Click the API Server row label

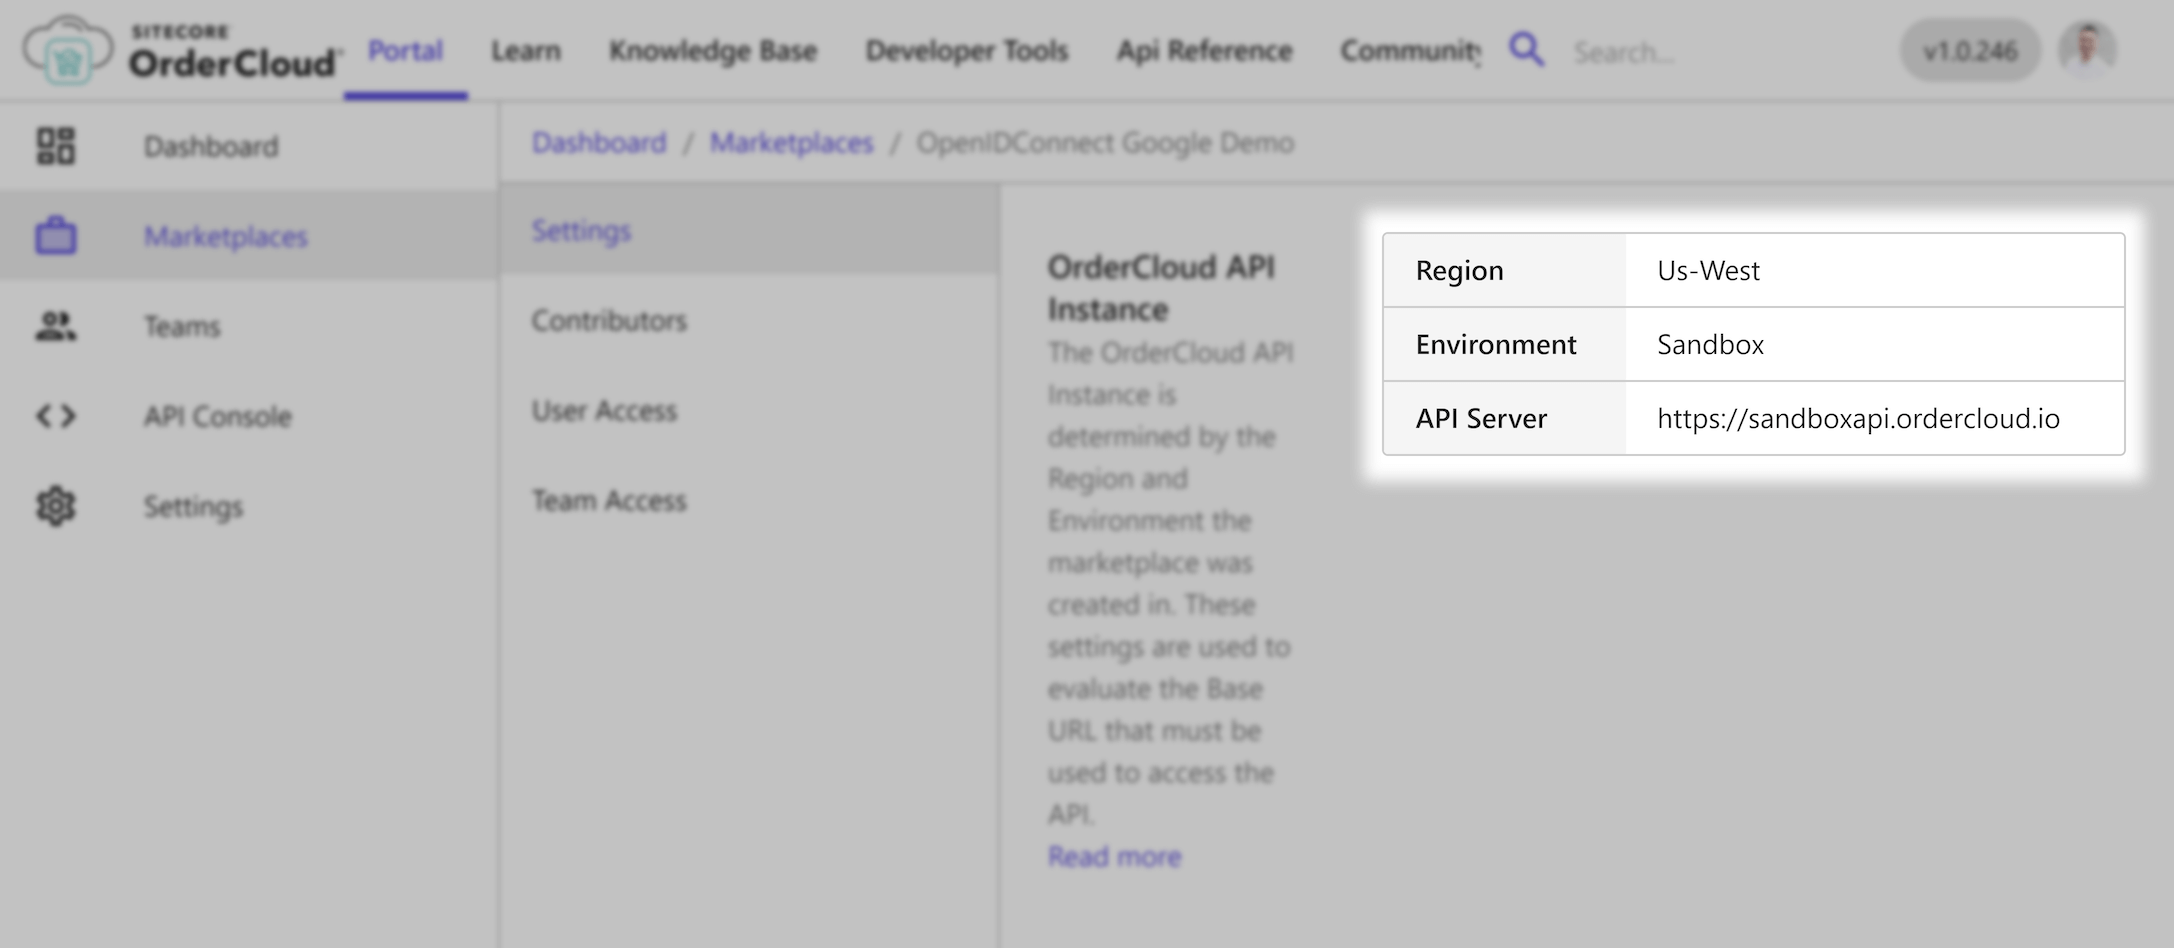click(1481, 418)
